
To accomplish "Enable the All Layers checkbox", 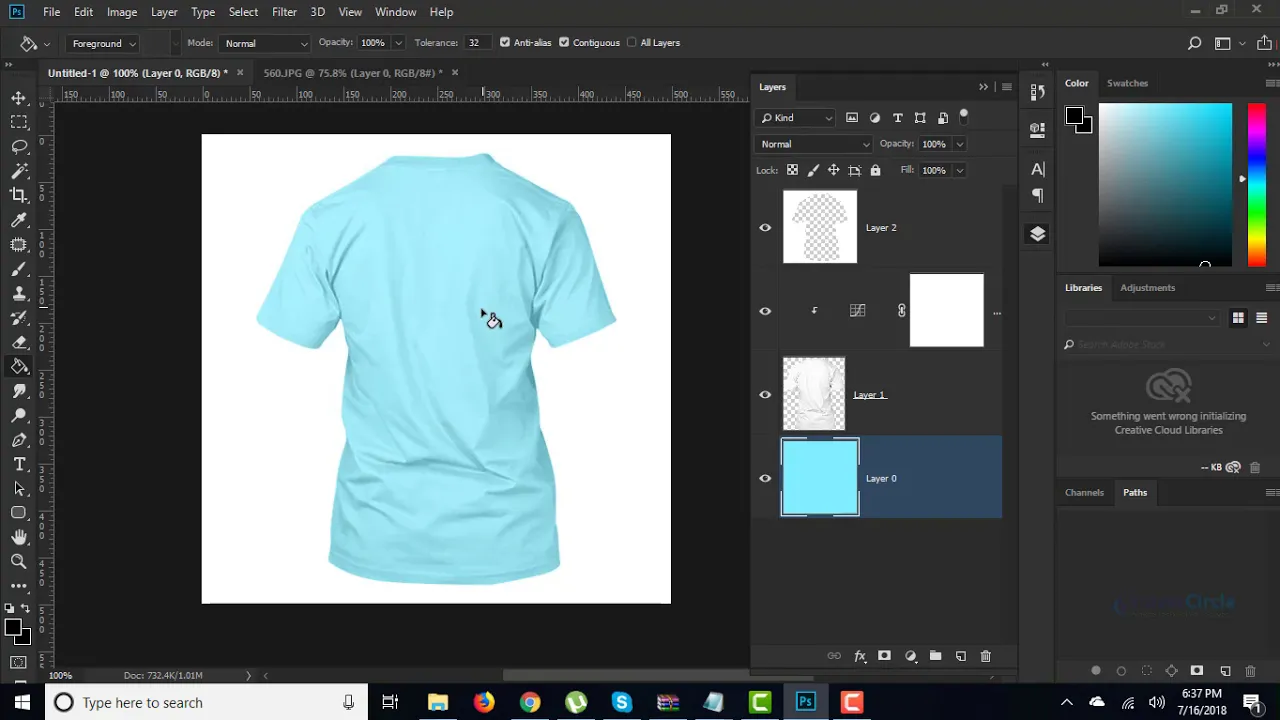I will [x=631, y=43].
